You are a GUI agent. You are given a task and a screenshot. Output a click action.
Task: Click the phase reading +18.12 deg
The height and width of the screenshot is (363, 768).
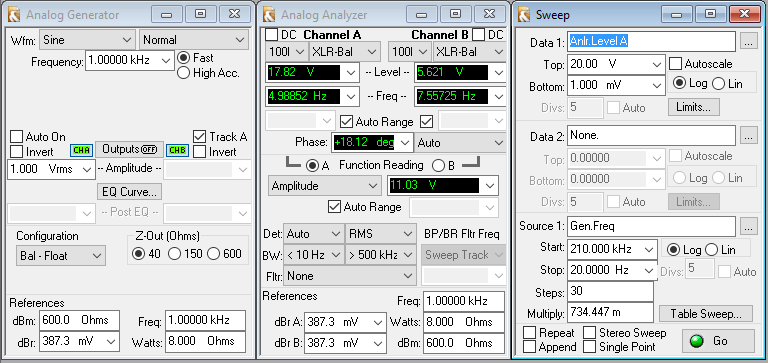point(364,143)
